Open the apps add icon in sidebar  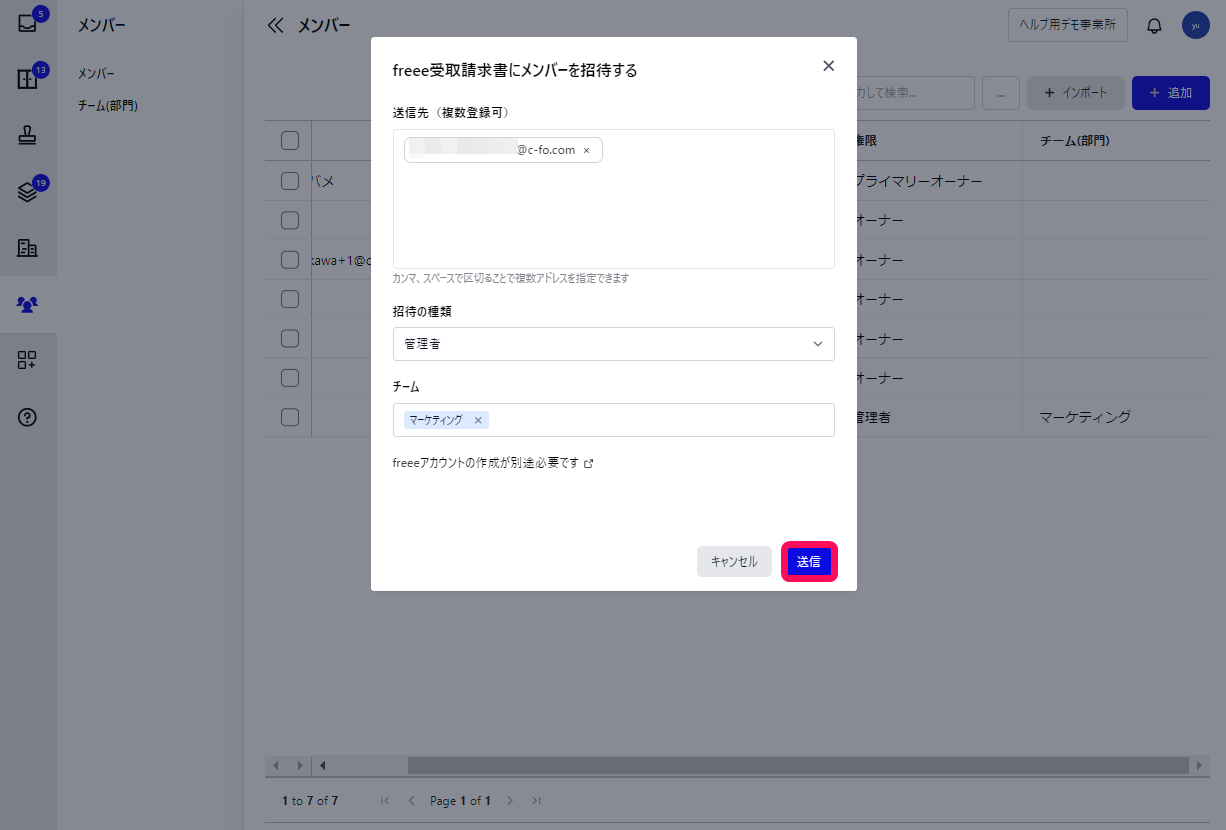(x=28, y=361)
